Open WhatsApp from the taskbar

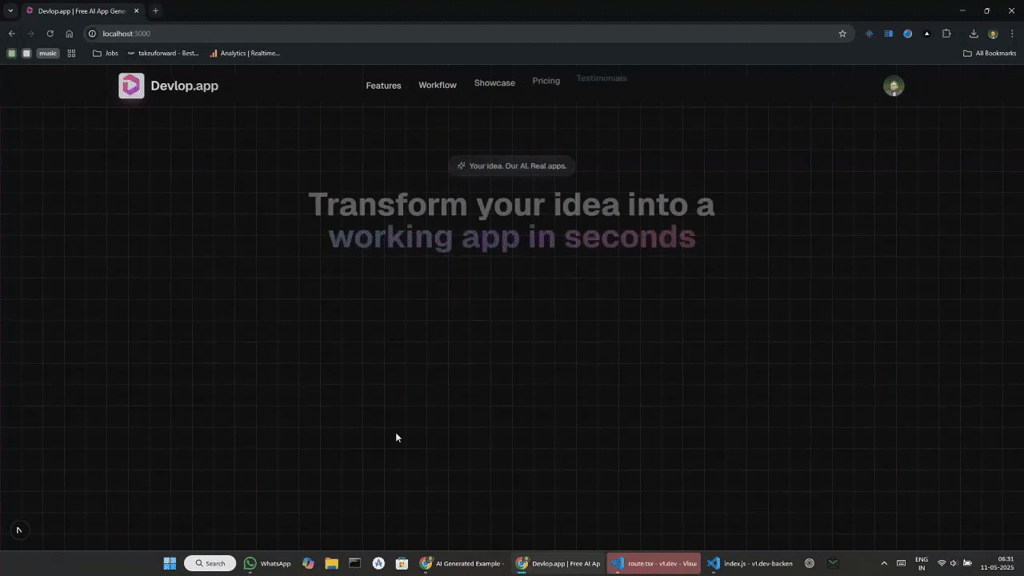pyautogui.click(x=267, y=563)
